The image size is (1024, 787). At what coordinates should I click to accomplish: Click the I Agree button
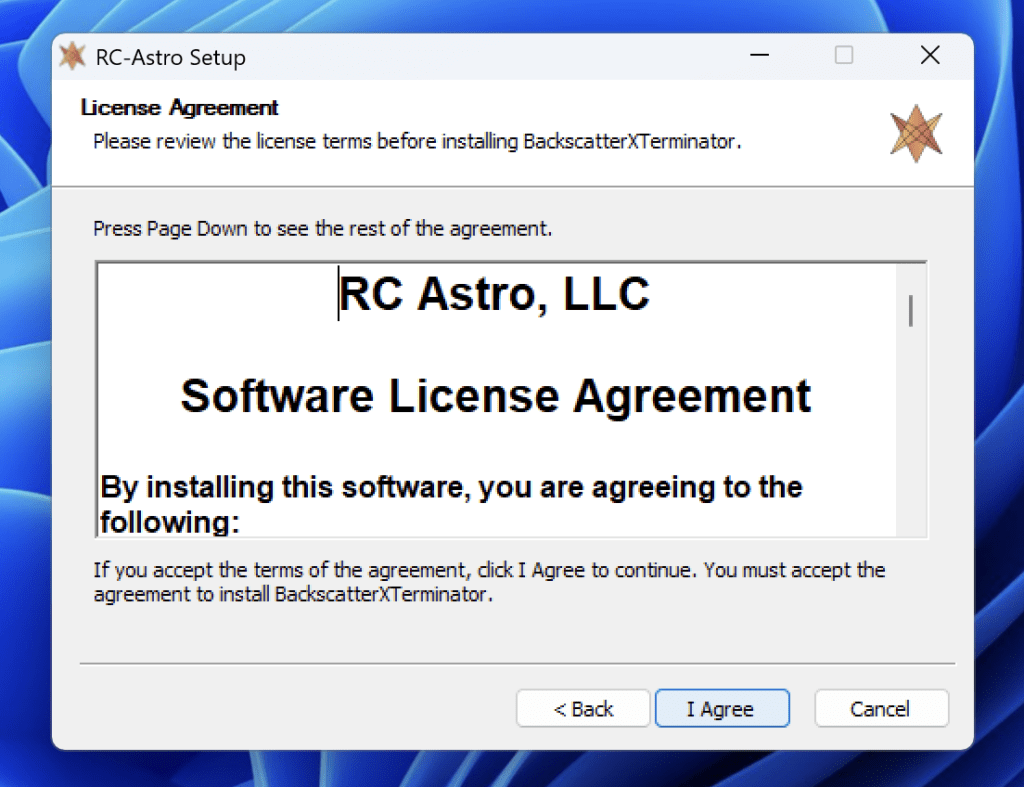[722, 708]
